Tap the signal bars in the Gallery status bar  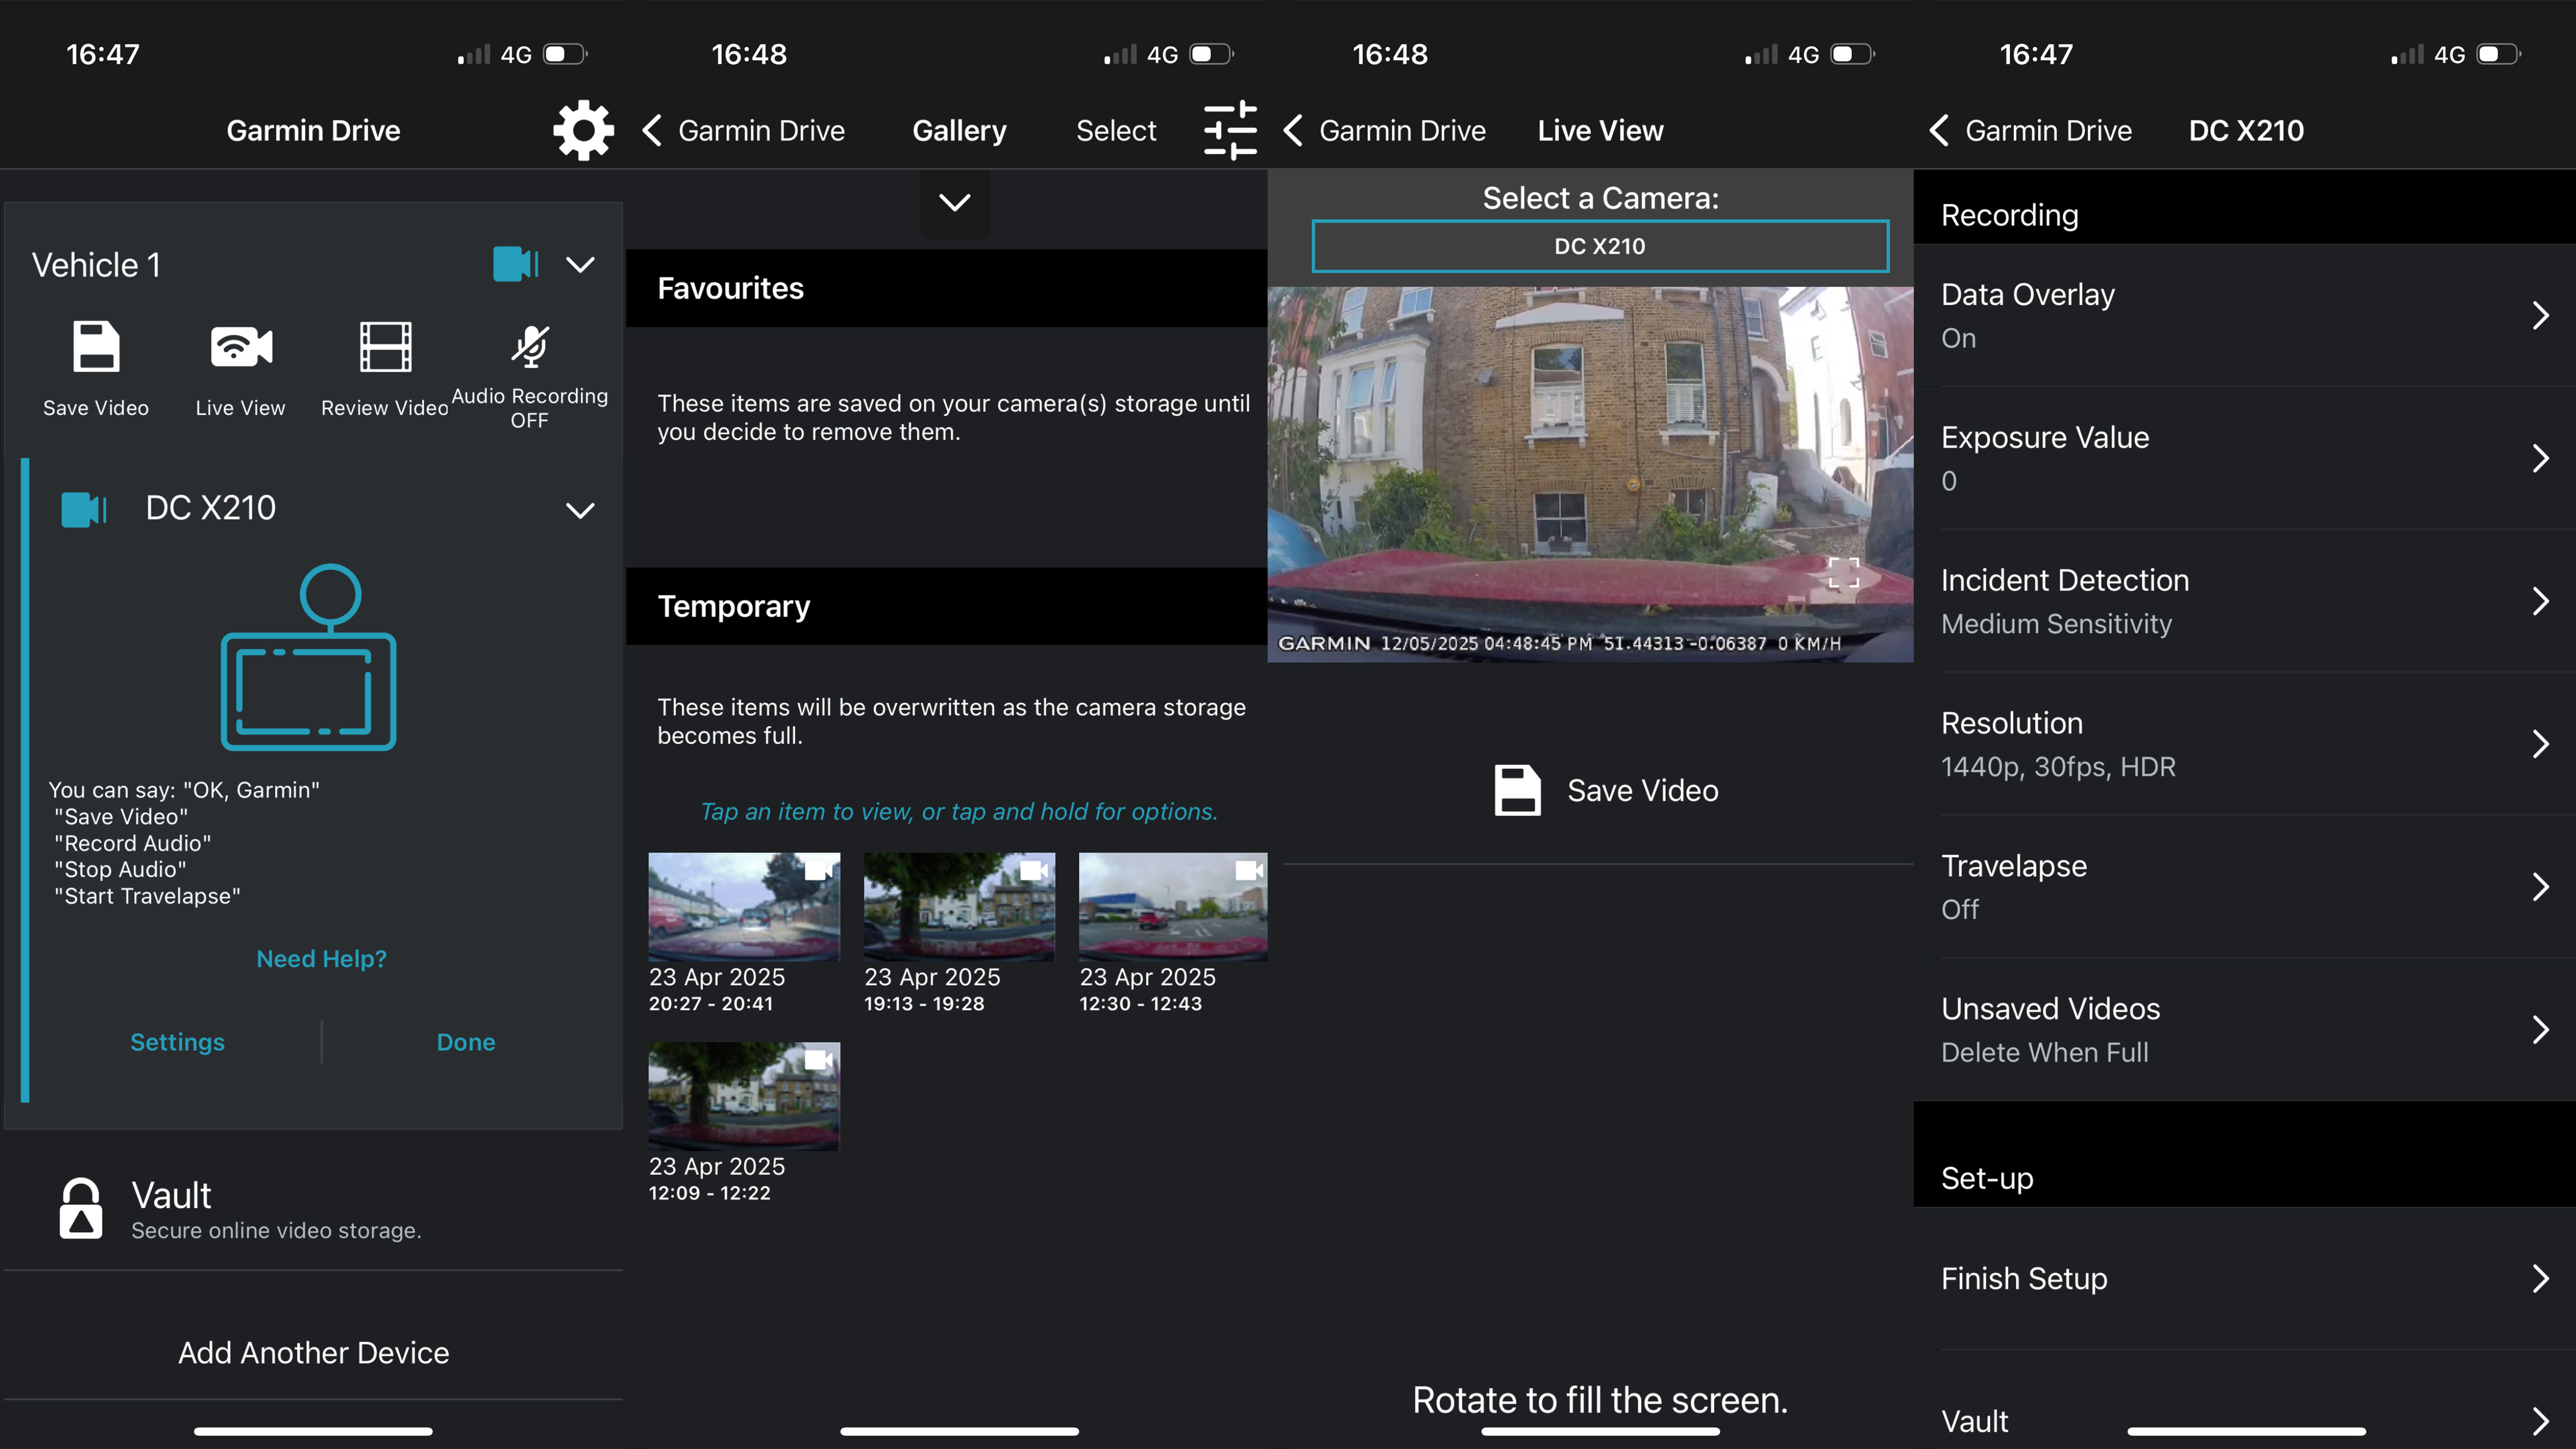pyautogui.click(x=1120, y=54)
